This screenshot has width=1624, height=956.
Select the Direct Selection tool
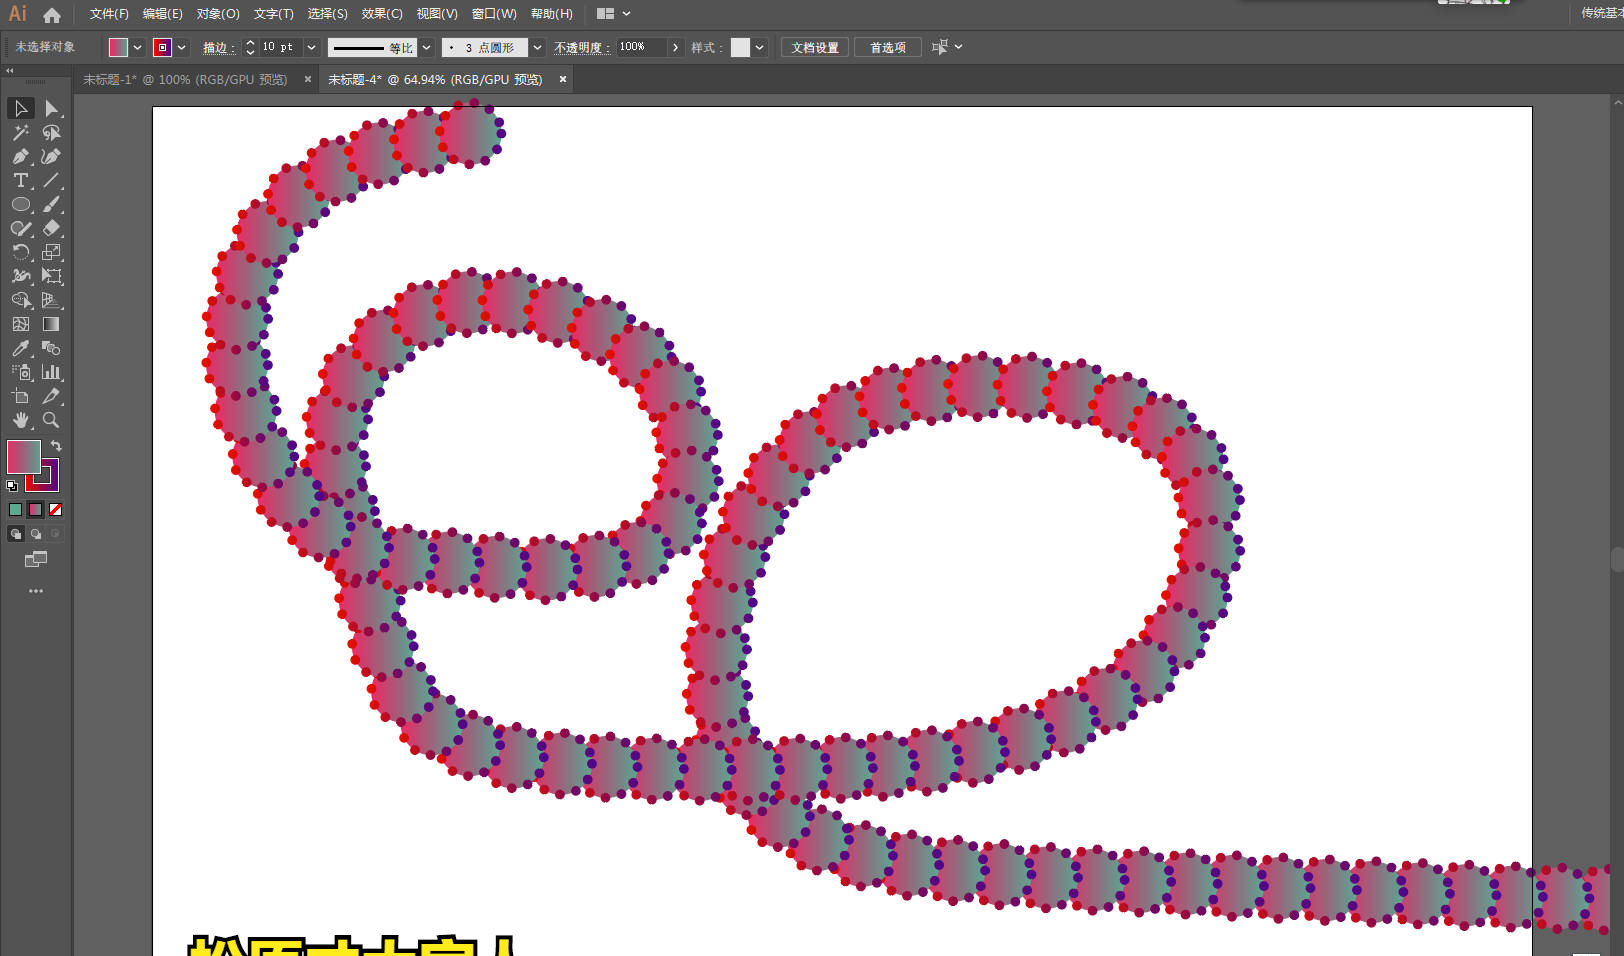51,108
